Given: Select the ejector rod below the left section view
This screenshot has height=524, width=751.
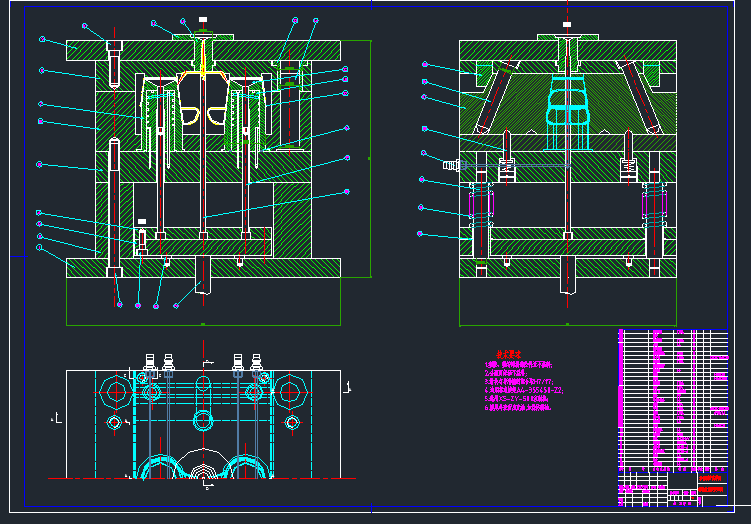Looking at the screenshot, I should (203, 275).
